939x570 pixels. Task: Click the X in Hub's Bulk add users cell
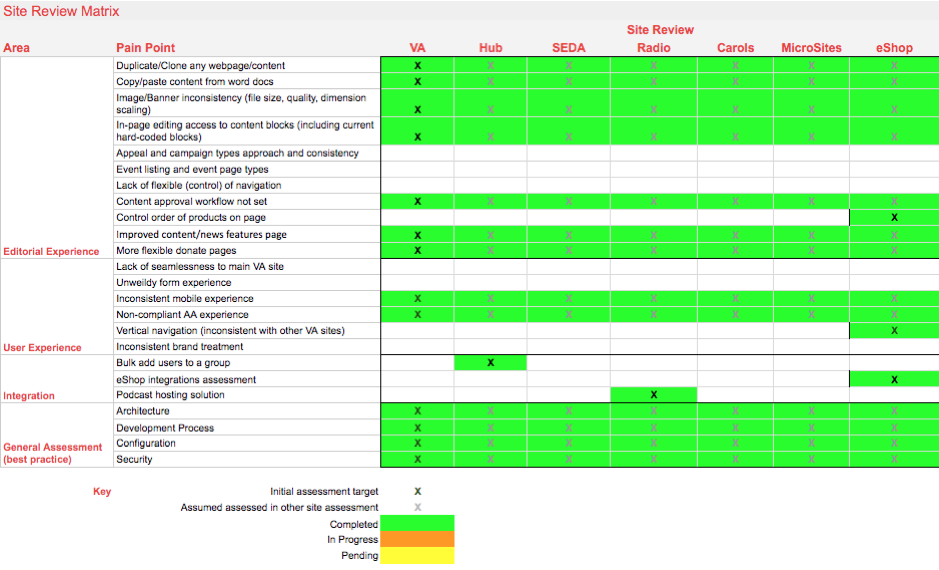point(490,363)
